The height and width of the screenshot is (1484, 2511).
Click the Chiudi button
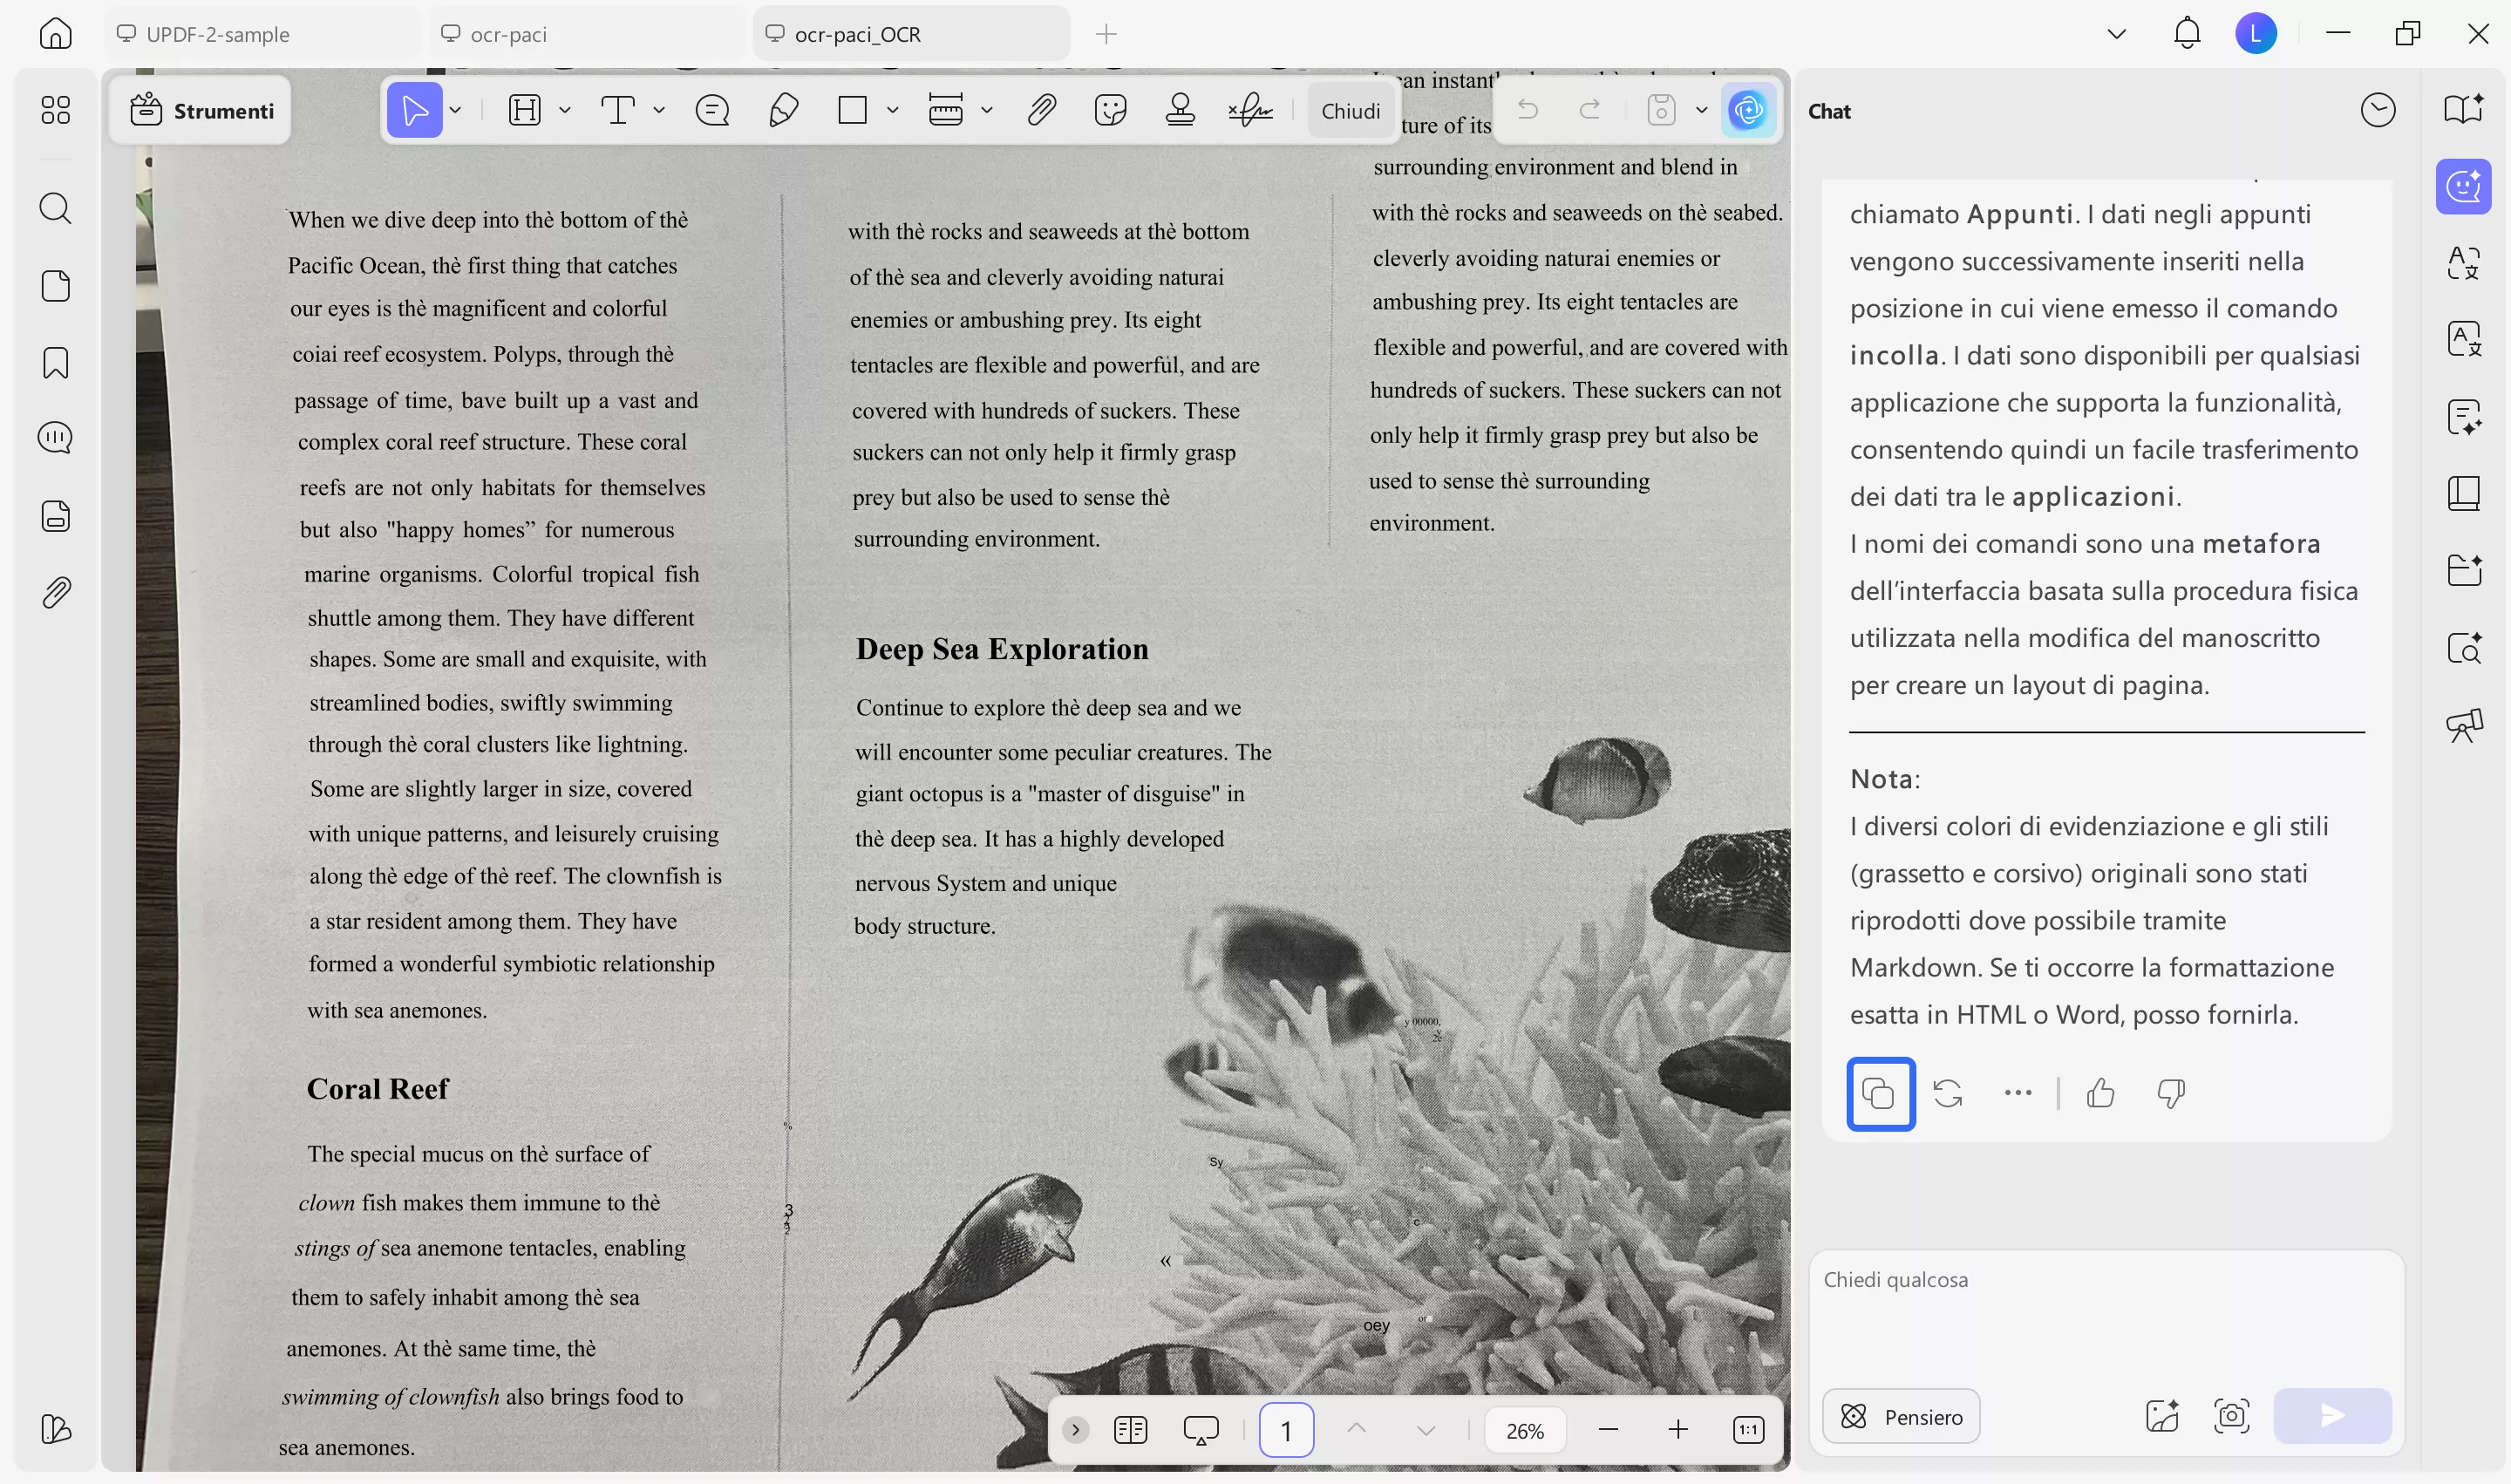pos(1350,110)
